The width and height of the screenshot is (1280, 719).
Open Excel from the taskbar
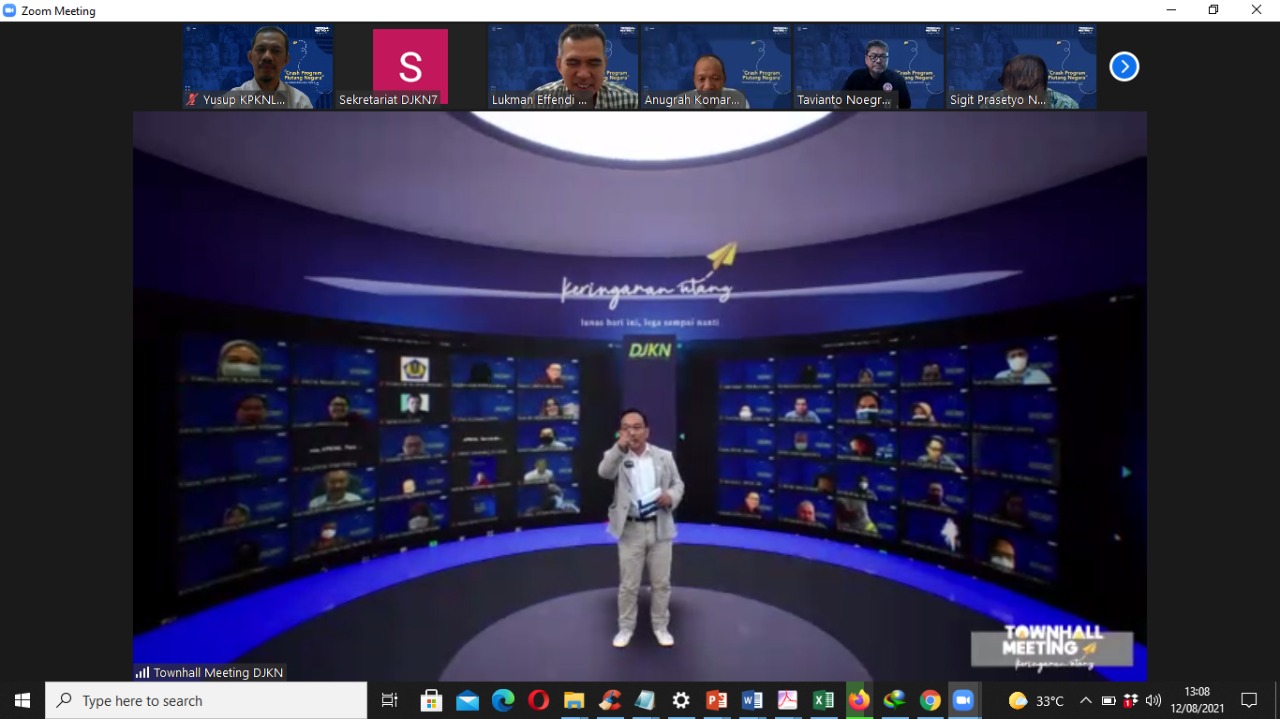(823, 700)
